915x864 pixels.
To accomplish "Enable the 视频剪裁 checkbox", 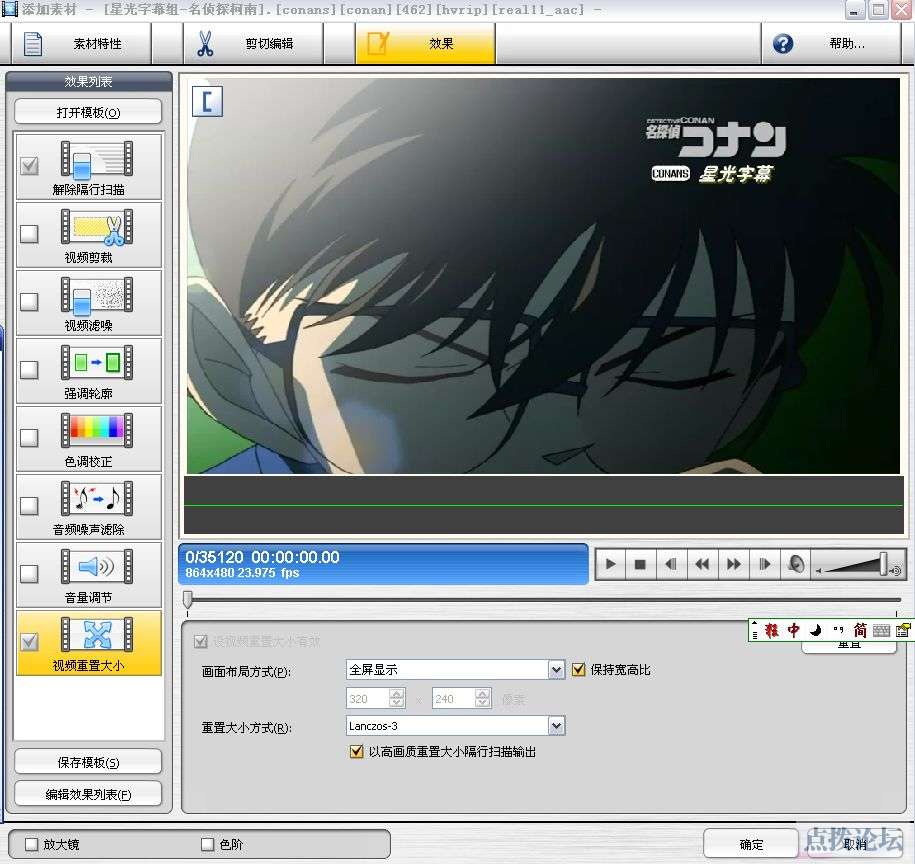I will (29, 234).
